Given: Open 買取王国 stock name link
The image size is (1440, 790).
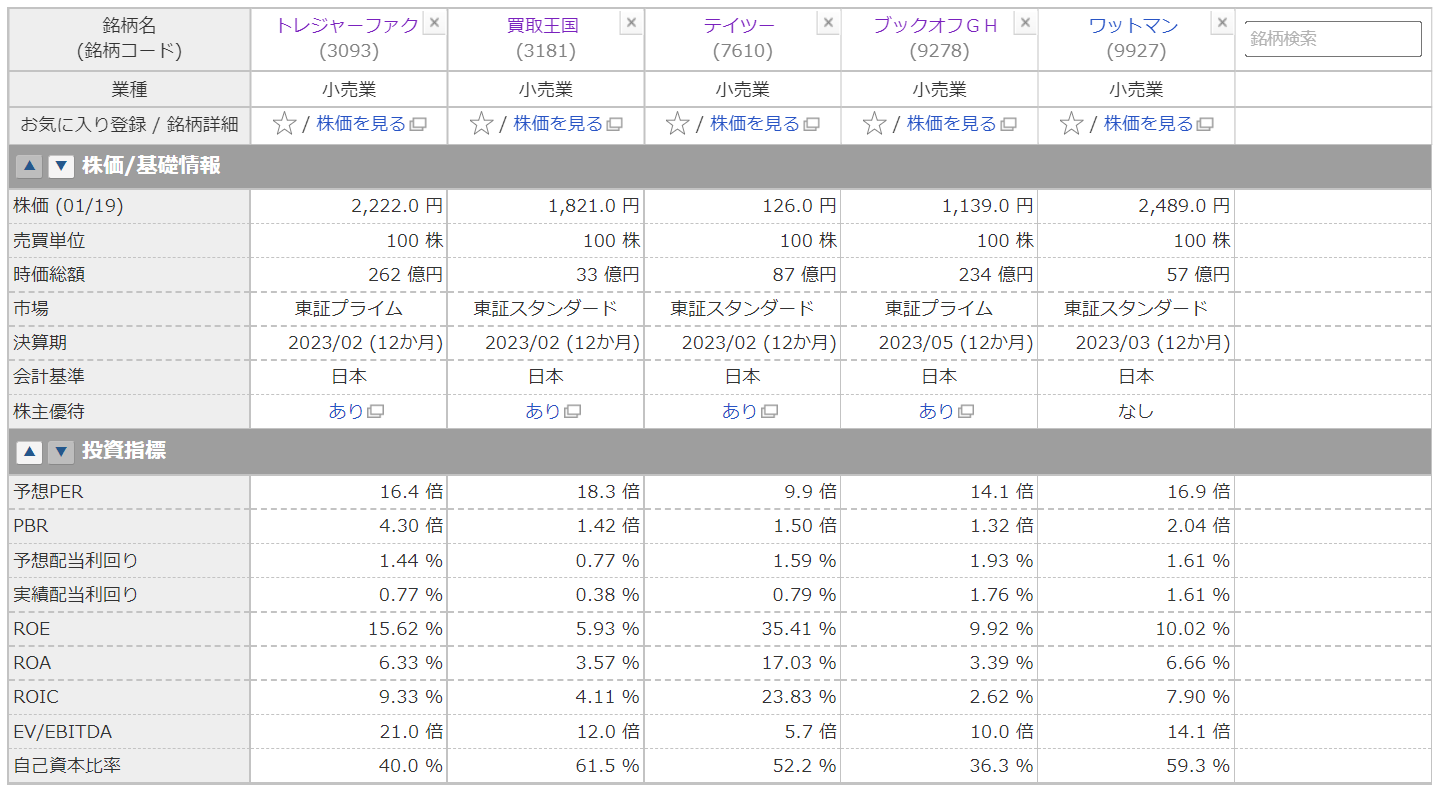Looking at the screenshot, I should pyautogui.click(x=543, y=26).
